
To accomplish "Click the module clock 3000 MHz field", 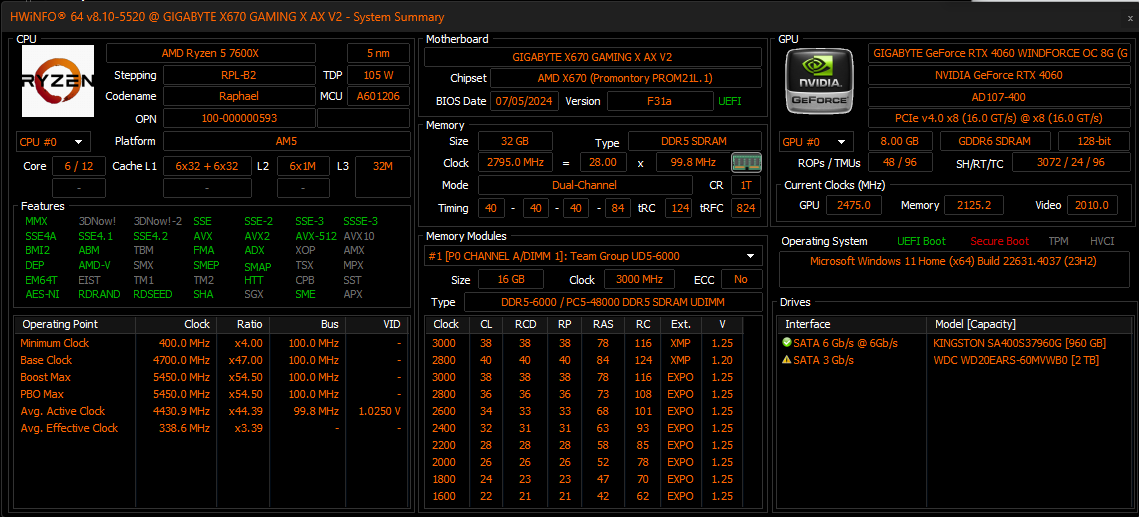I will pyautogui.click(x=640, y=279).
